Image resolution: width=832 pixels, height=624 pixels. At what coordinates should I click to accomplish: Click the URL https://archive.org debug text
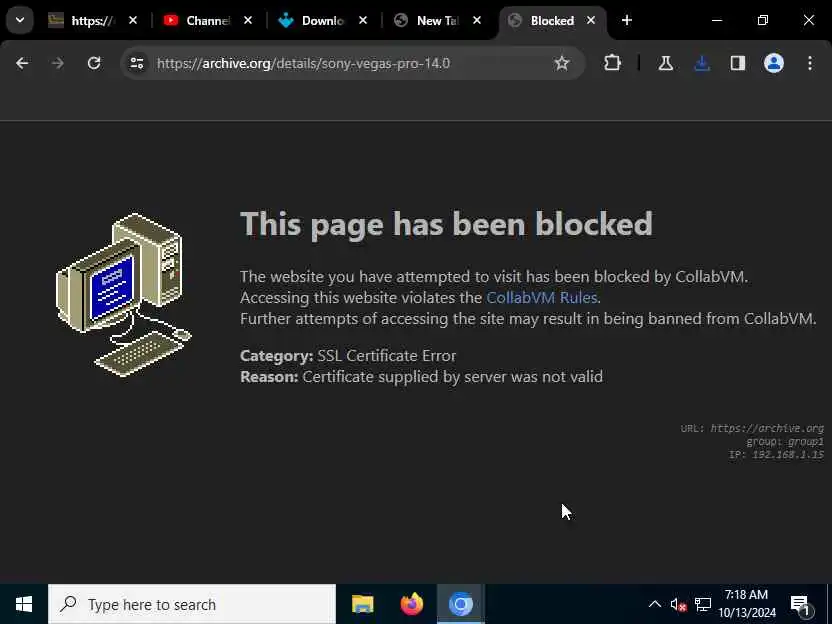pos(752,428)
